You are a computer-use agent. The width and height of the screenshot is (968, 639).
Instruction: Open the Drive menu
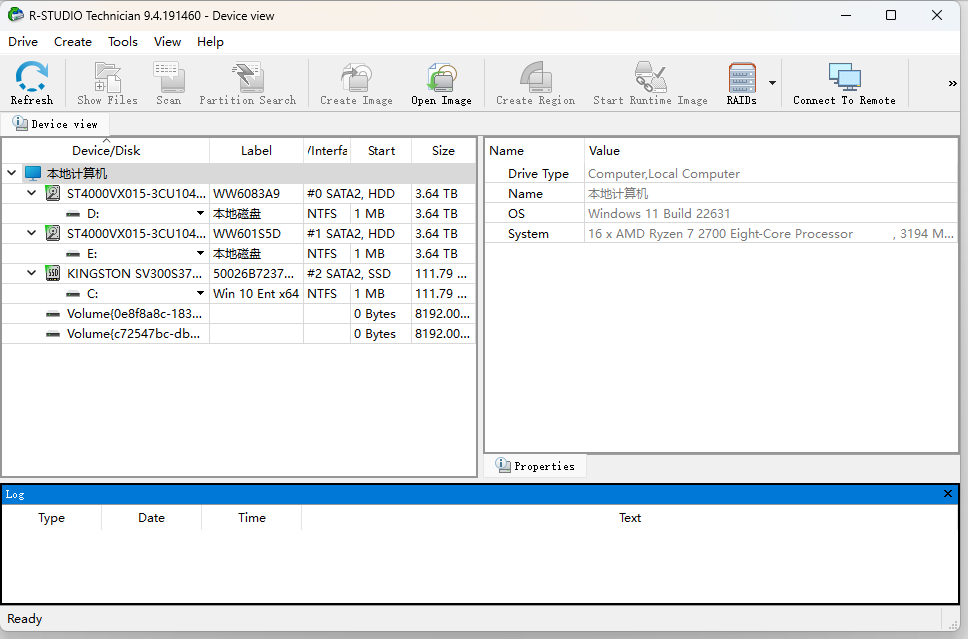point(23,41)
